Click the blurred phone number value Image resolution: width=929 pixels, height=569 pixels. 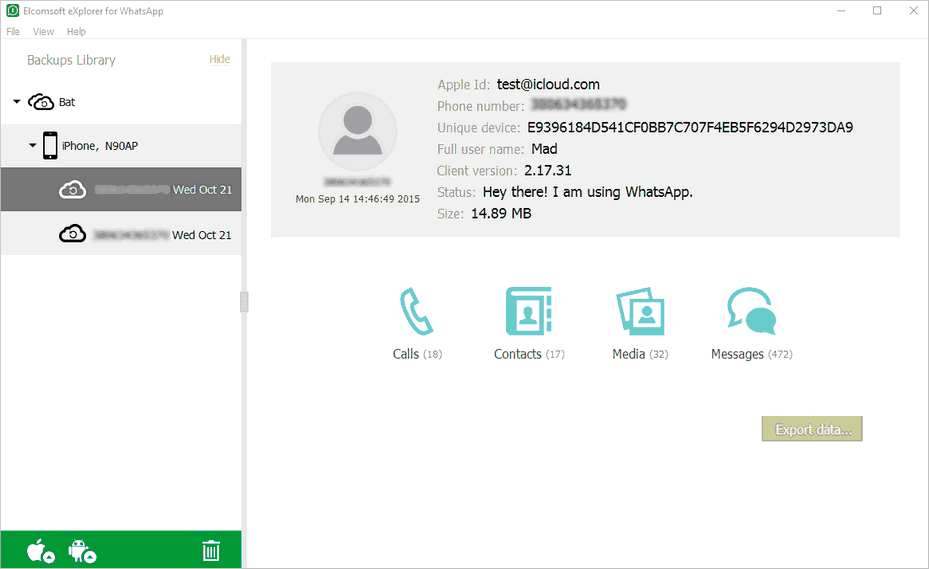(x=578, y=106)
